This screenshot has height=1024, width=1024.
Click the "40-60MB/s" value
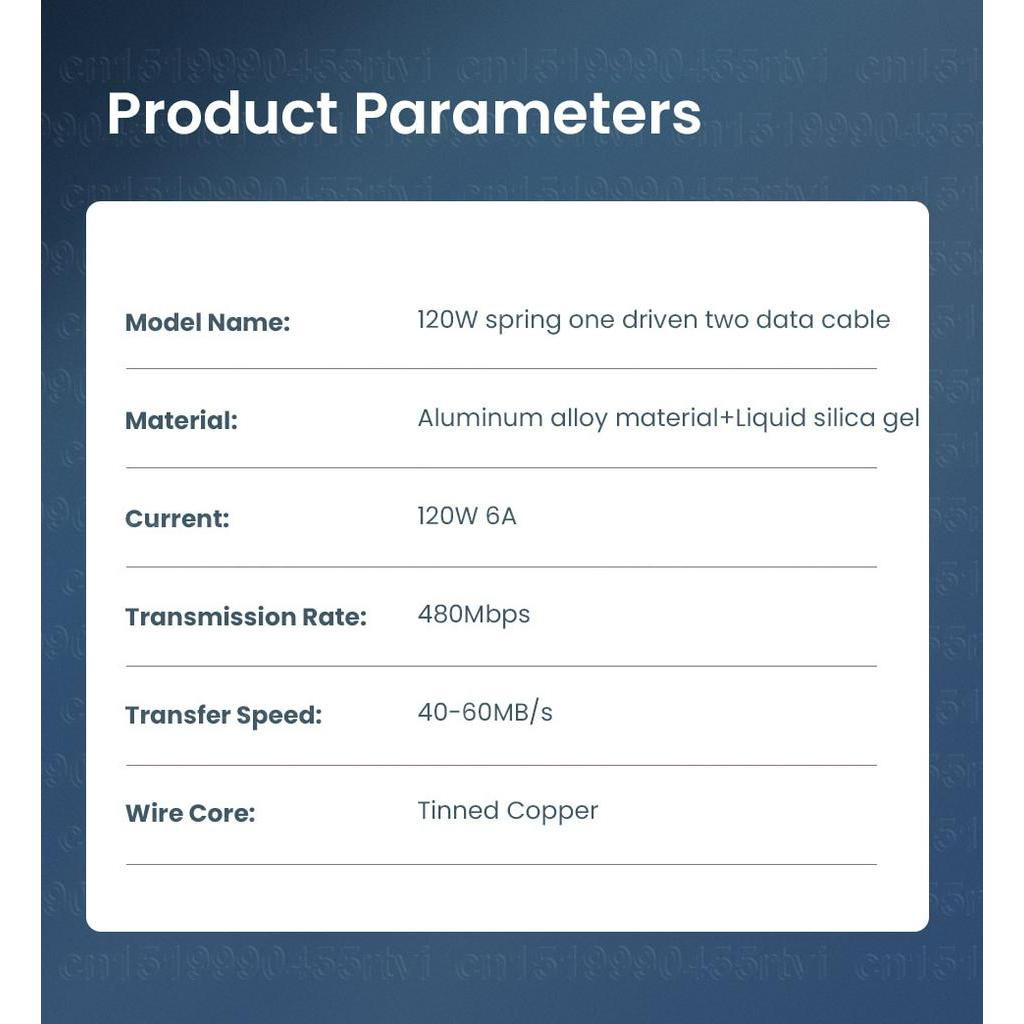click(x=485, y=712)
